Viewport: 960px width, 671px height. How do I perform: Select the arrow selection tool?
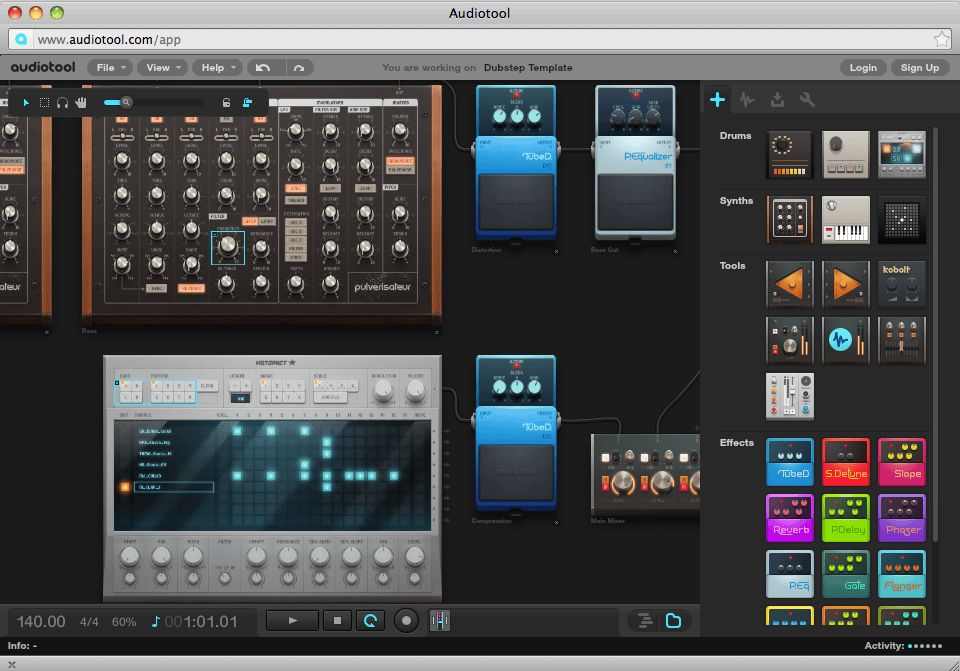(26, 102)
